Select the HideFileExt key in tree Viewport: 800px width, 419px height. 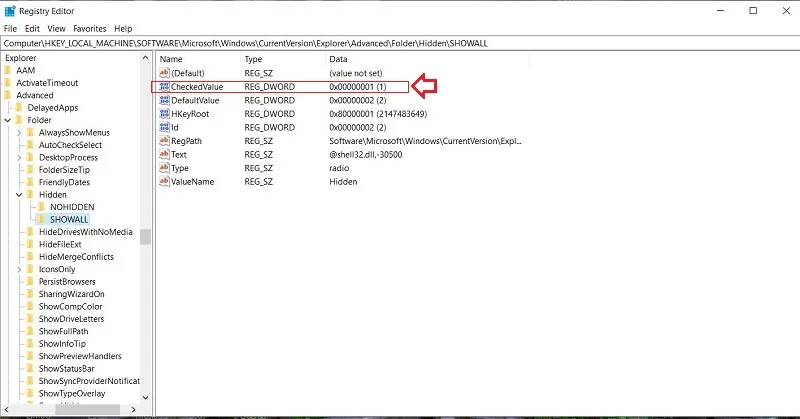(x=60, y=244)
